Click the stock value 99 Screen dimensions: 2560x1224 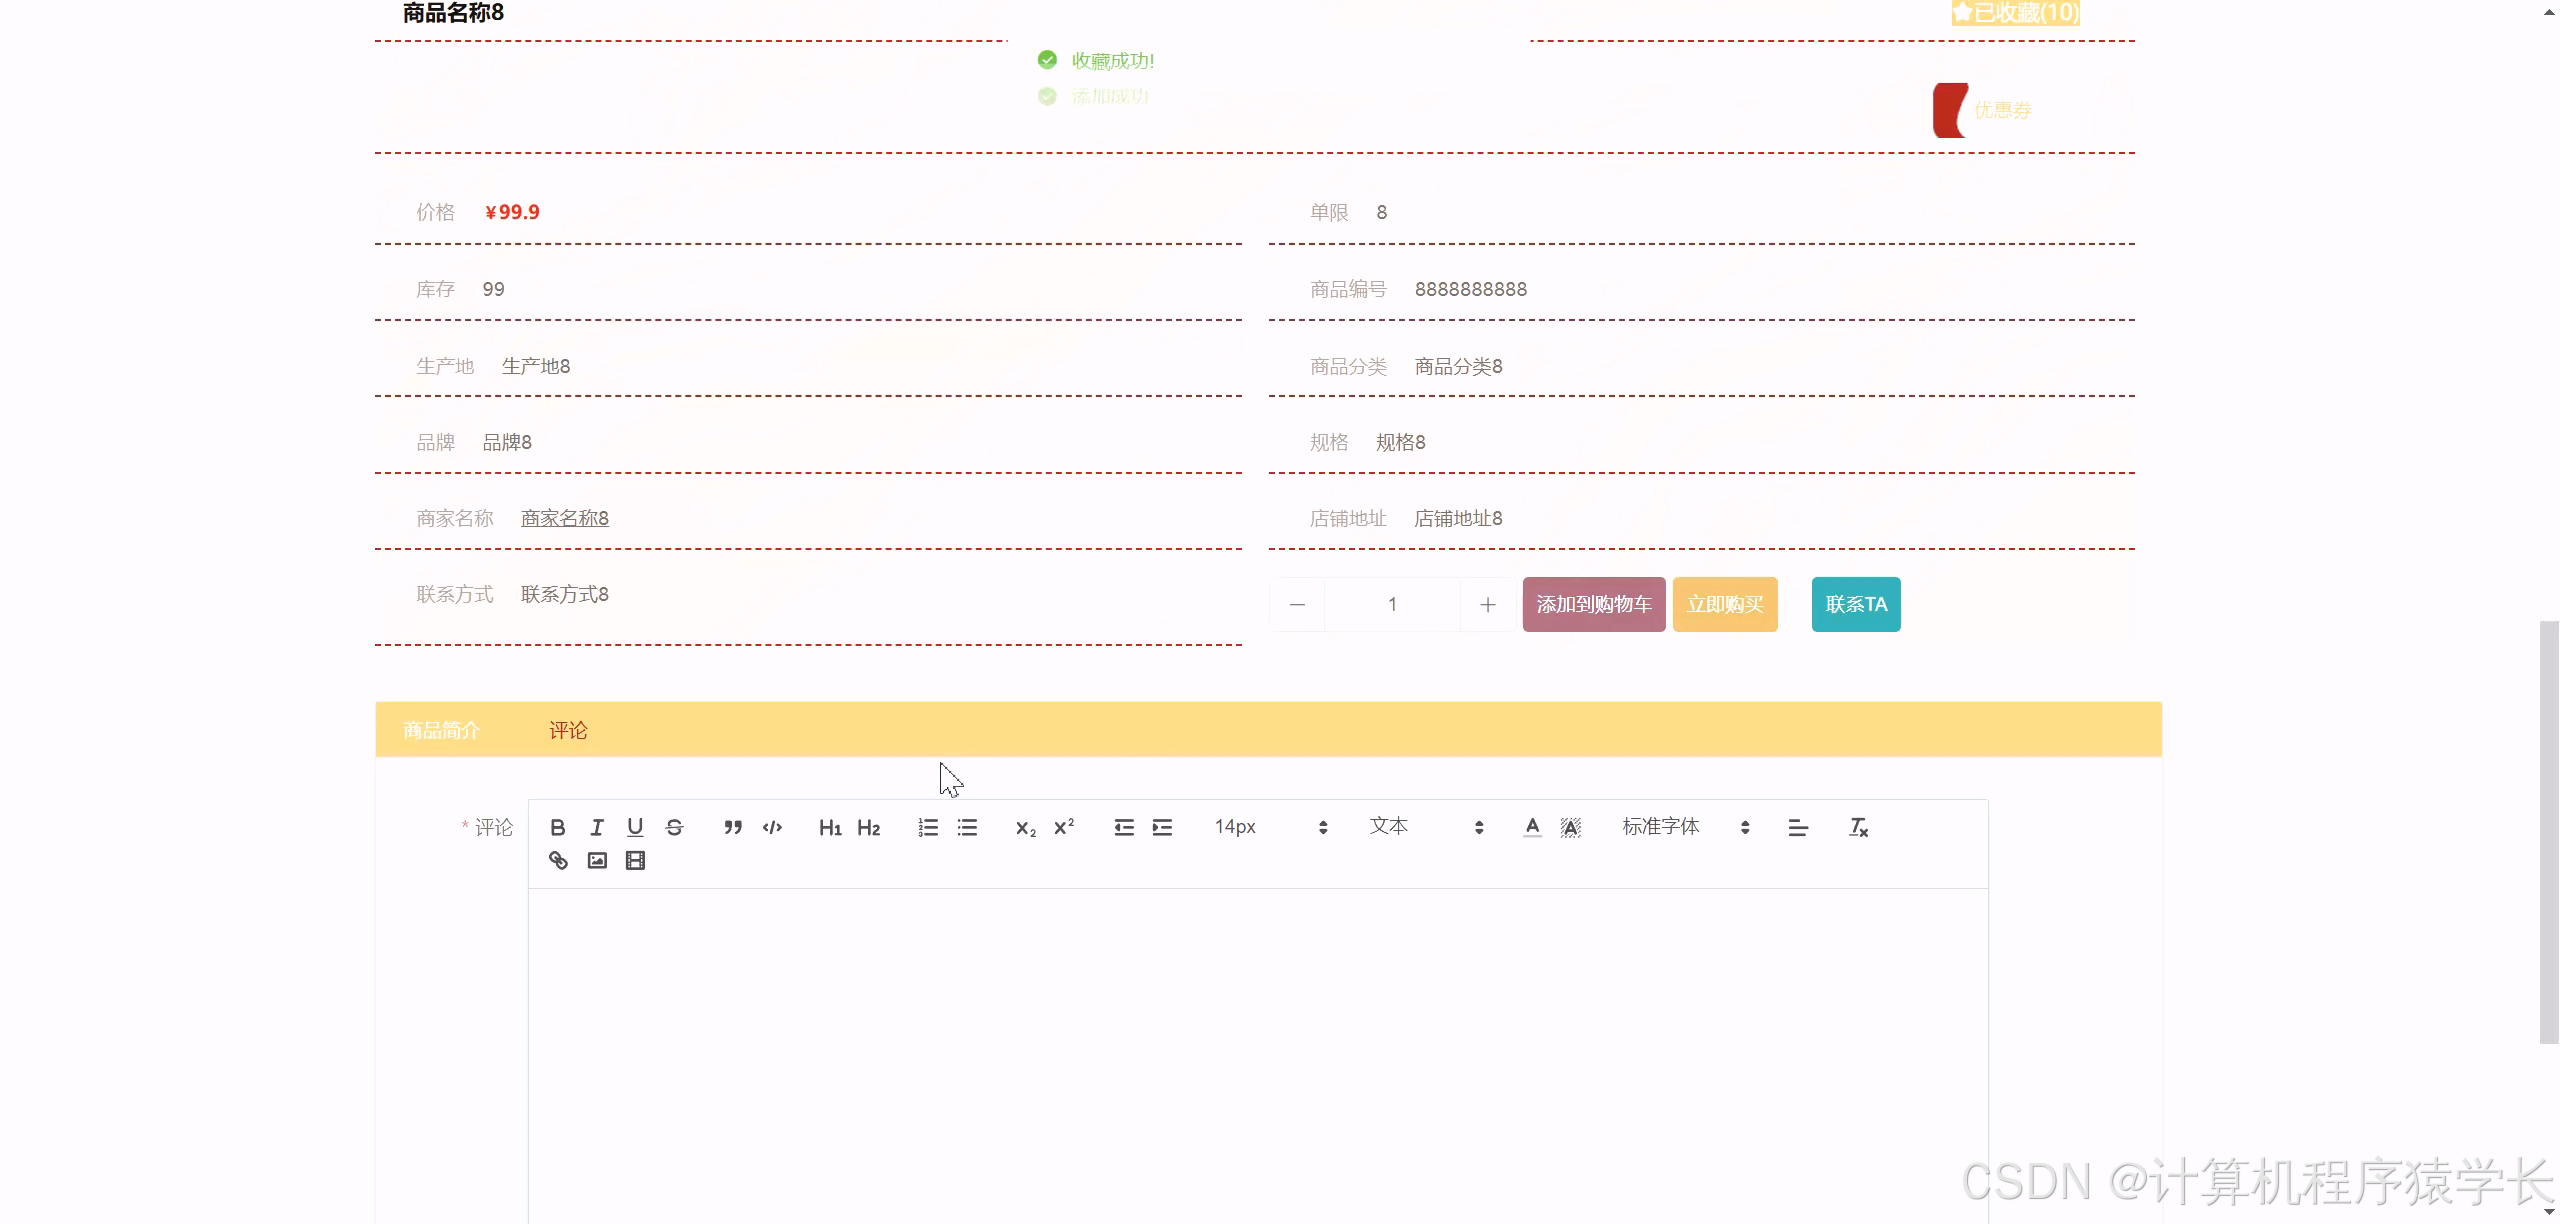pos(493,289)
